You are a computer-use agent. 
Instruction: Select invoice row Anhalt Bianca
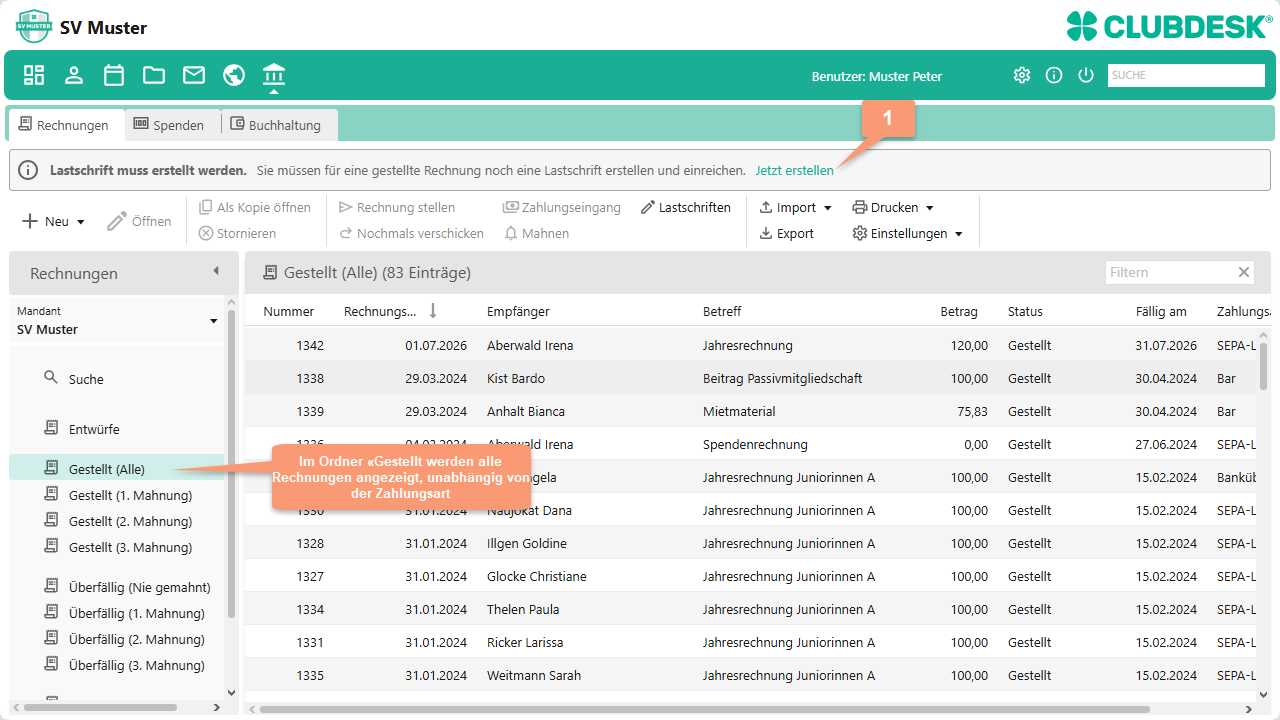click(751, 411)
